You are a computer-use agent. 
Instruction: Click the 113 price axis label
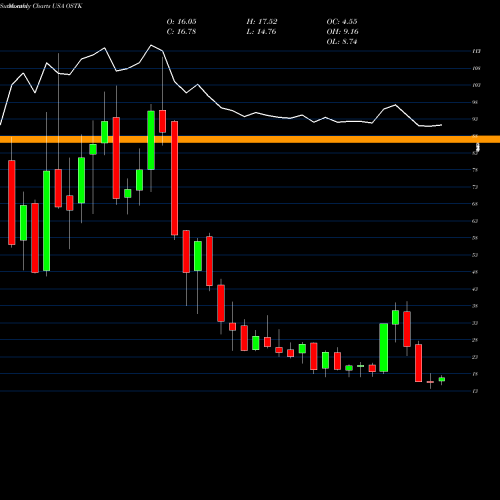(x=476, y=51)
